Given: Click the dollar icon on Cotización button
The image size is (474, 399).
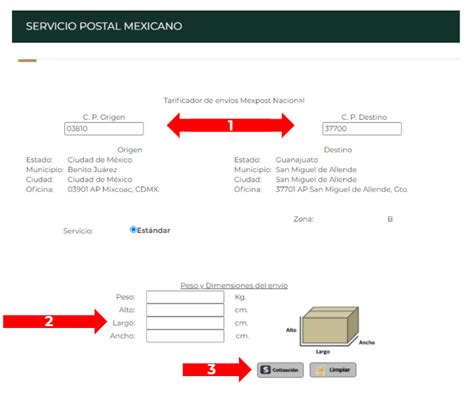Looking at the screenshot, I should coord(265,370).
